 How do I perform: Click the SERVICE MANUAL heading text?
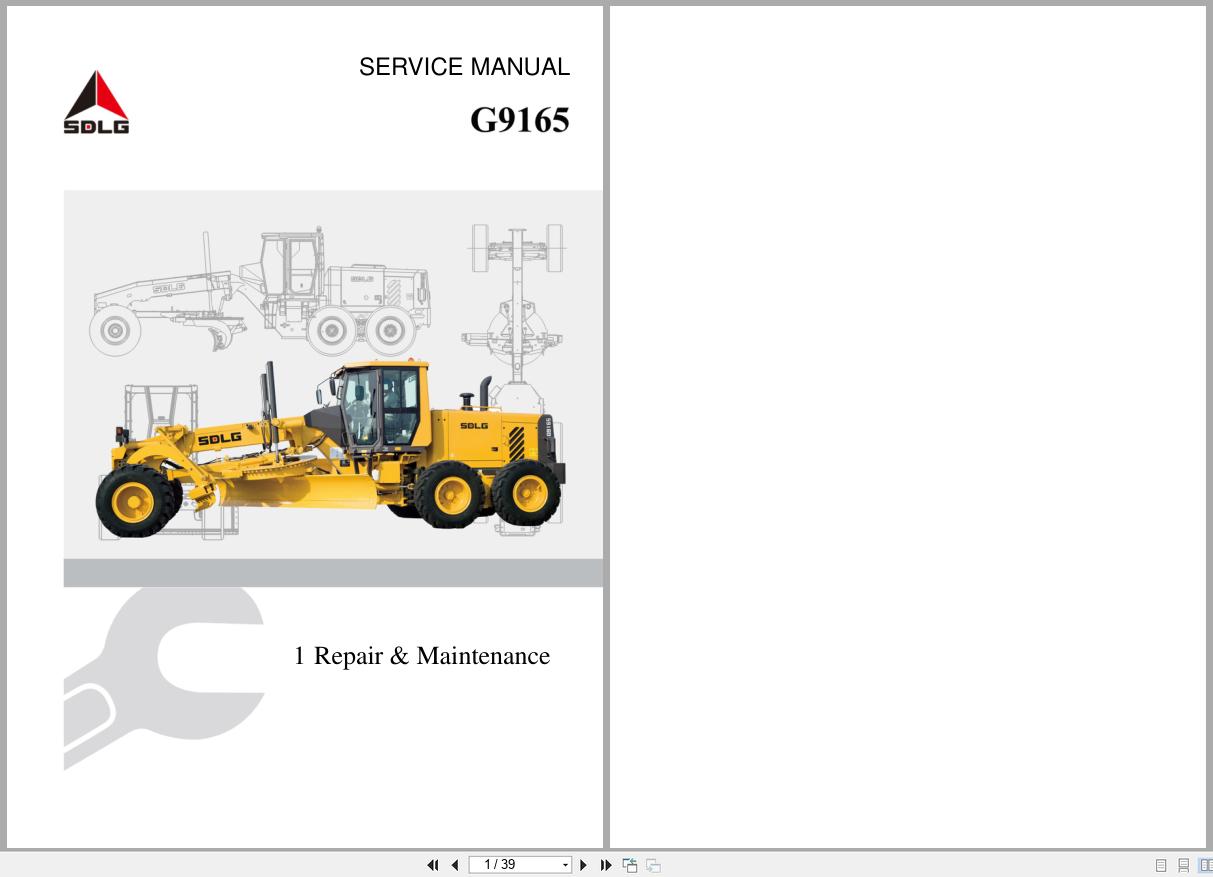coord(464,67)
